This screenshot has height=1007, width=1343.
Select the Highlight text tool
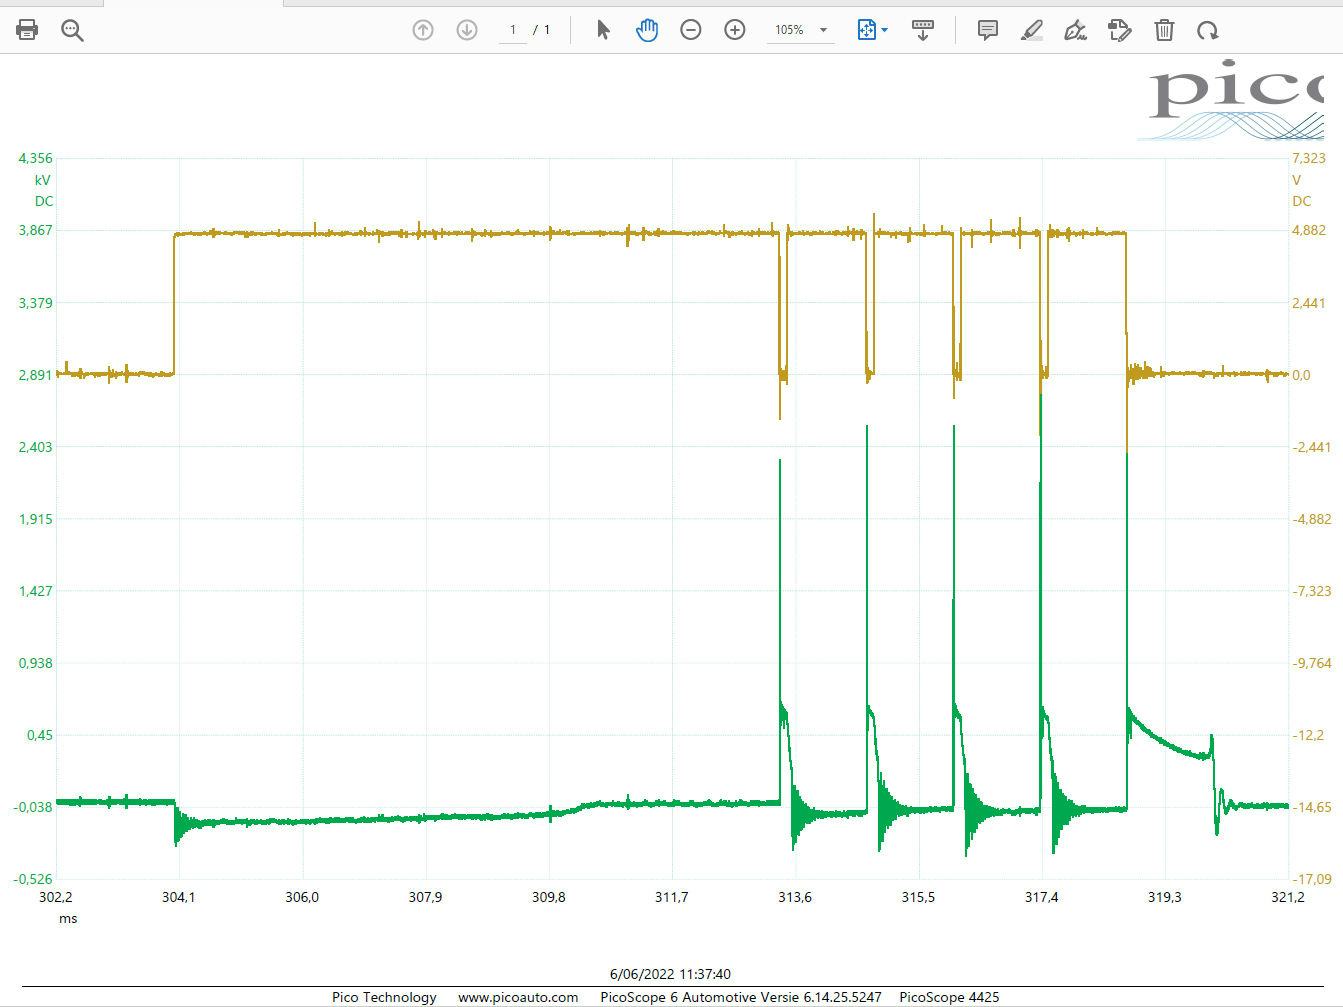click(x=1032, y=30)
